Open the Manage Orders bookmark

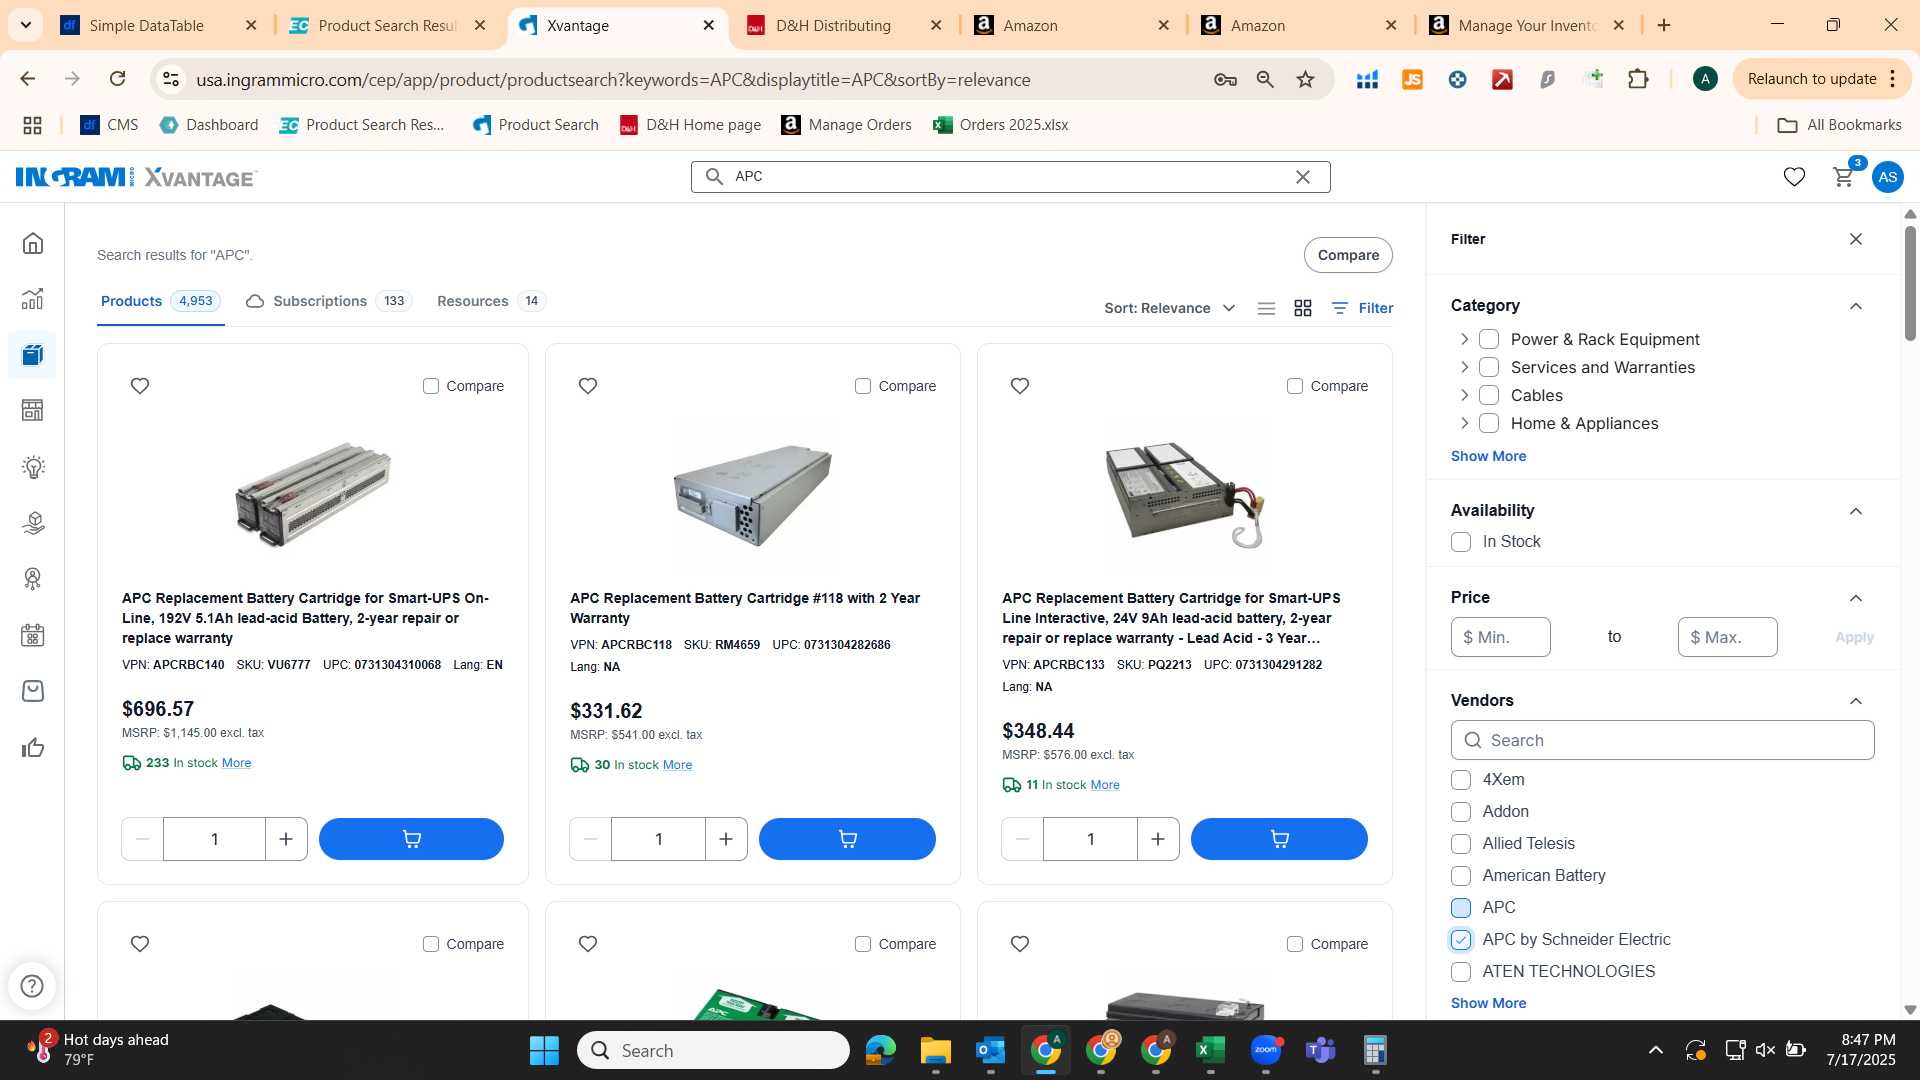[846, 125]
